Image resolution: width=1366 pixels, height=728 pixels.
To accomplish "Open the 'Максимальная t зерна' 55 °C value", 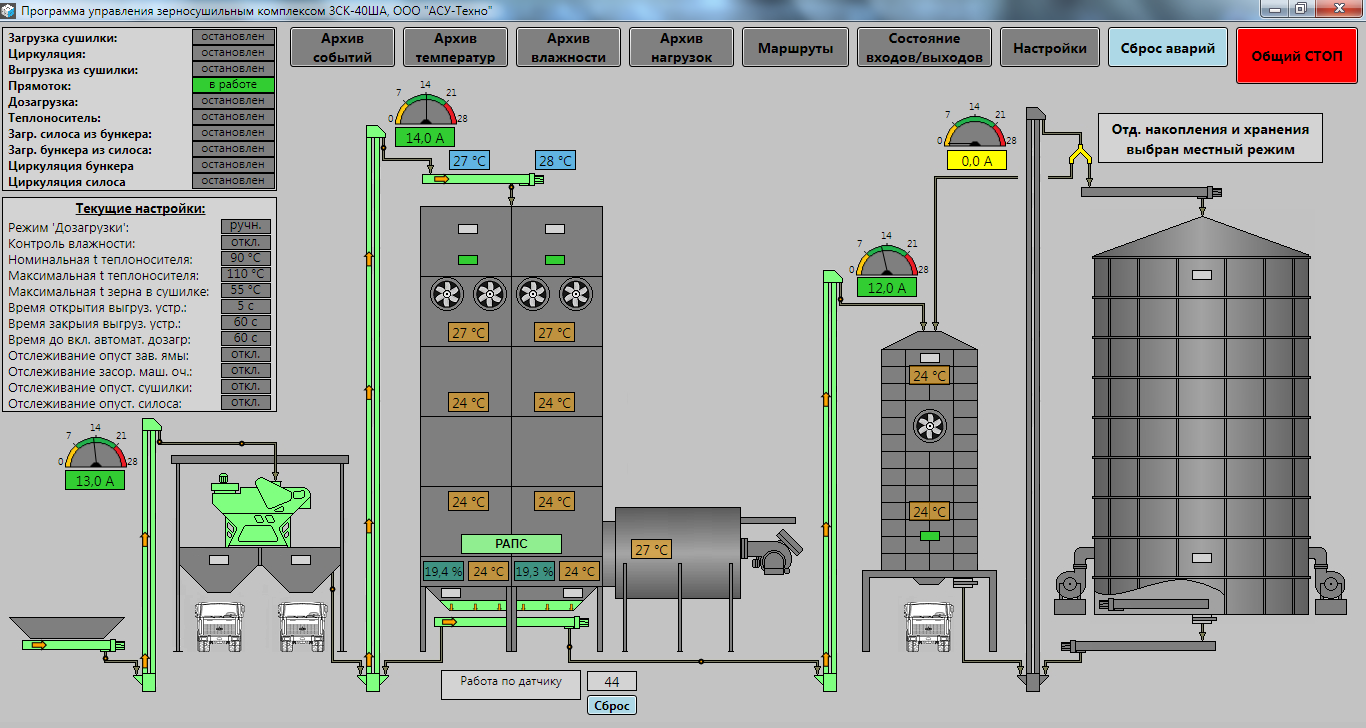I will [x=245, y=290].
